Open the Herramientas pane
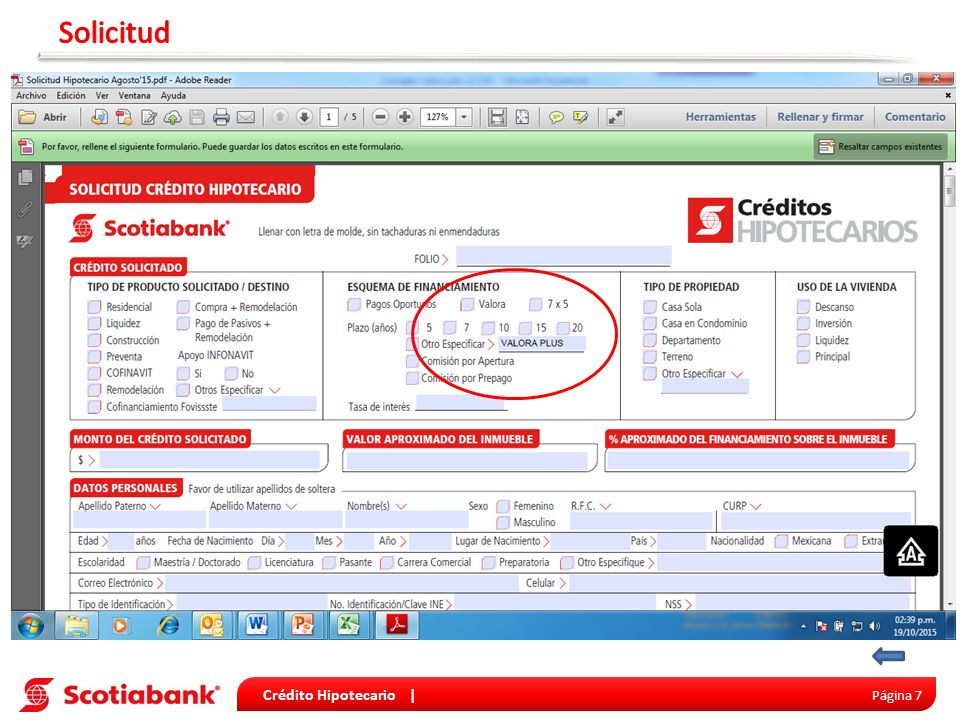The width and height of the screenshot is (960, 720). (721, 116)
